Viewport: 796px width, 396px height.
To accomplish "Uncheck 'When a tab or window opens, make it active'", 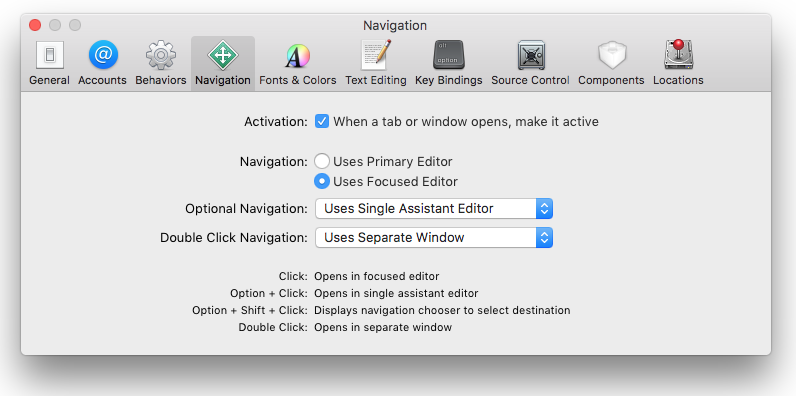I will (x=322, y=121).
